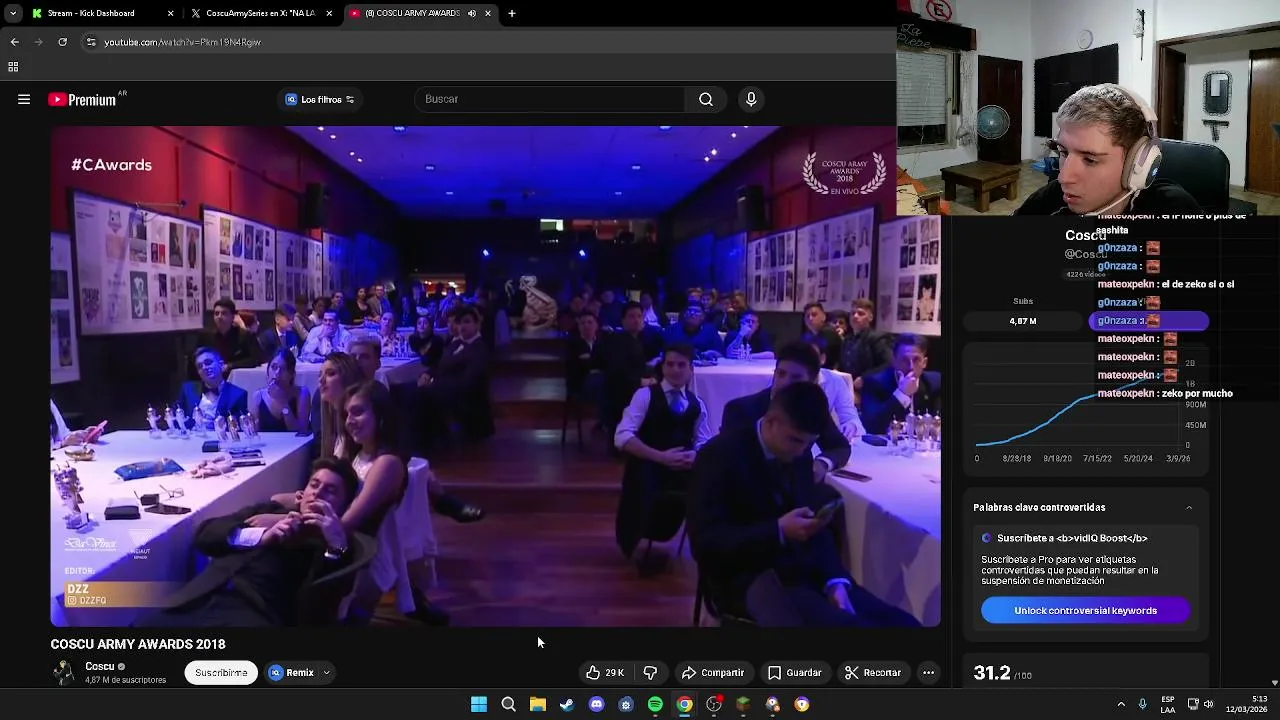Open the Coscu channel name link
Image resolution: width=1280 pixels, height=720 pixels.
point(100,666)
